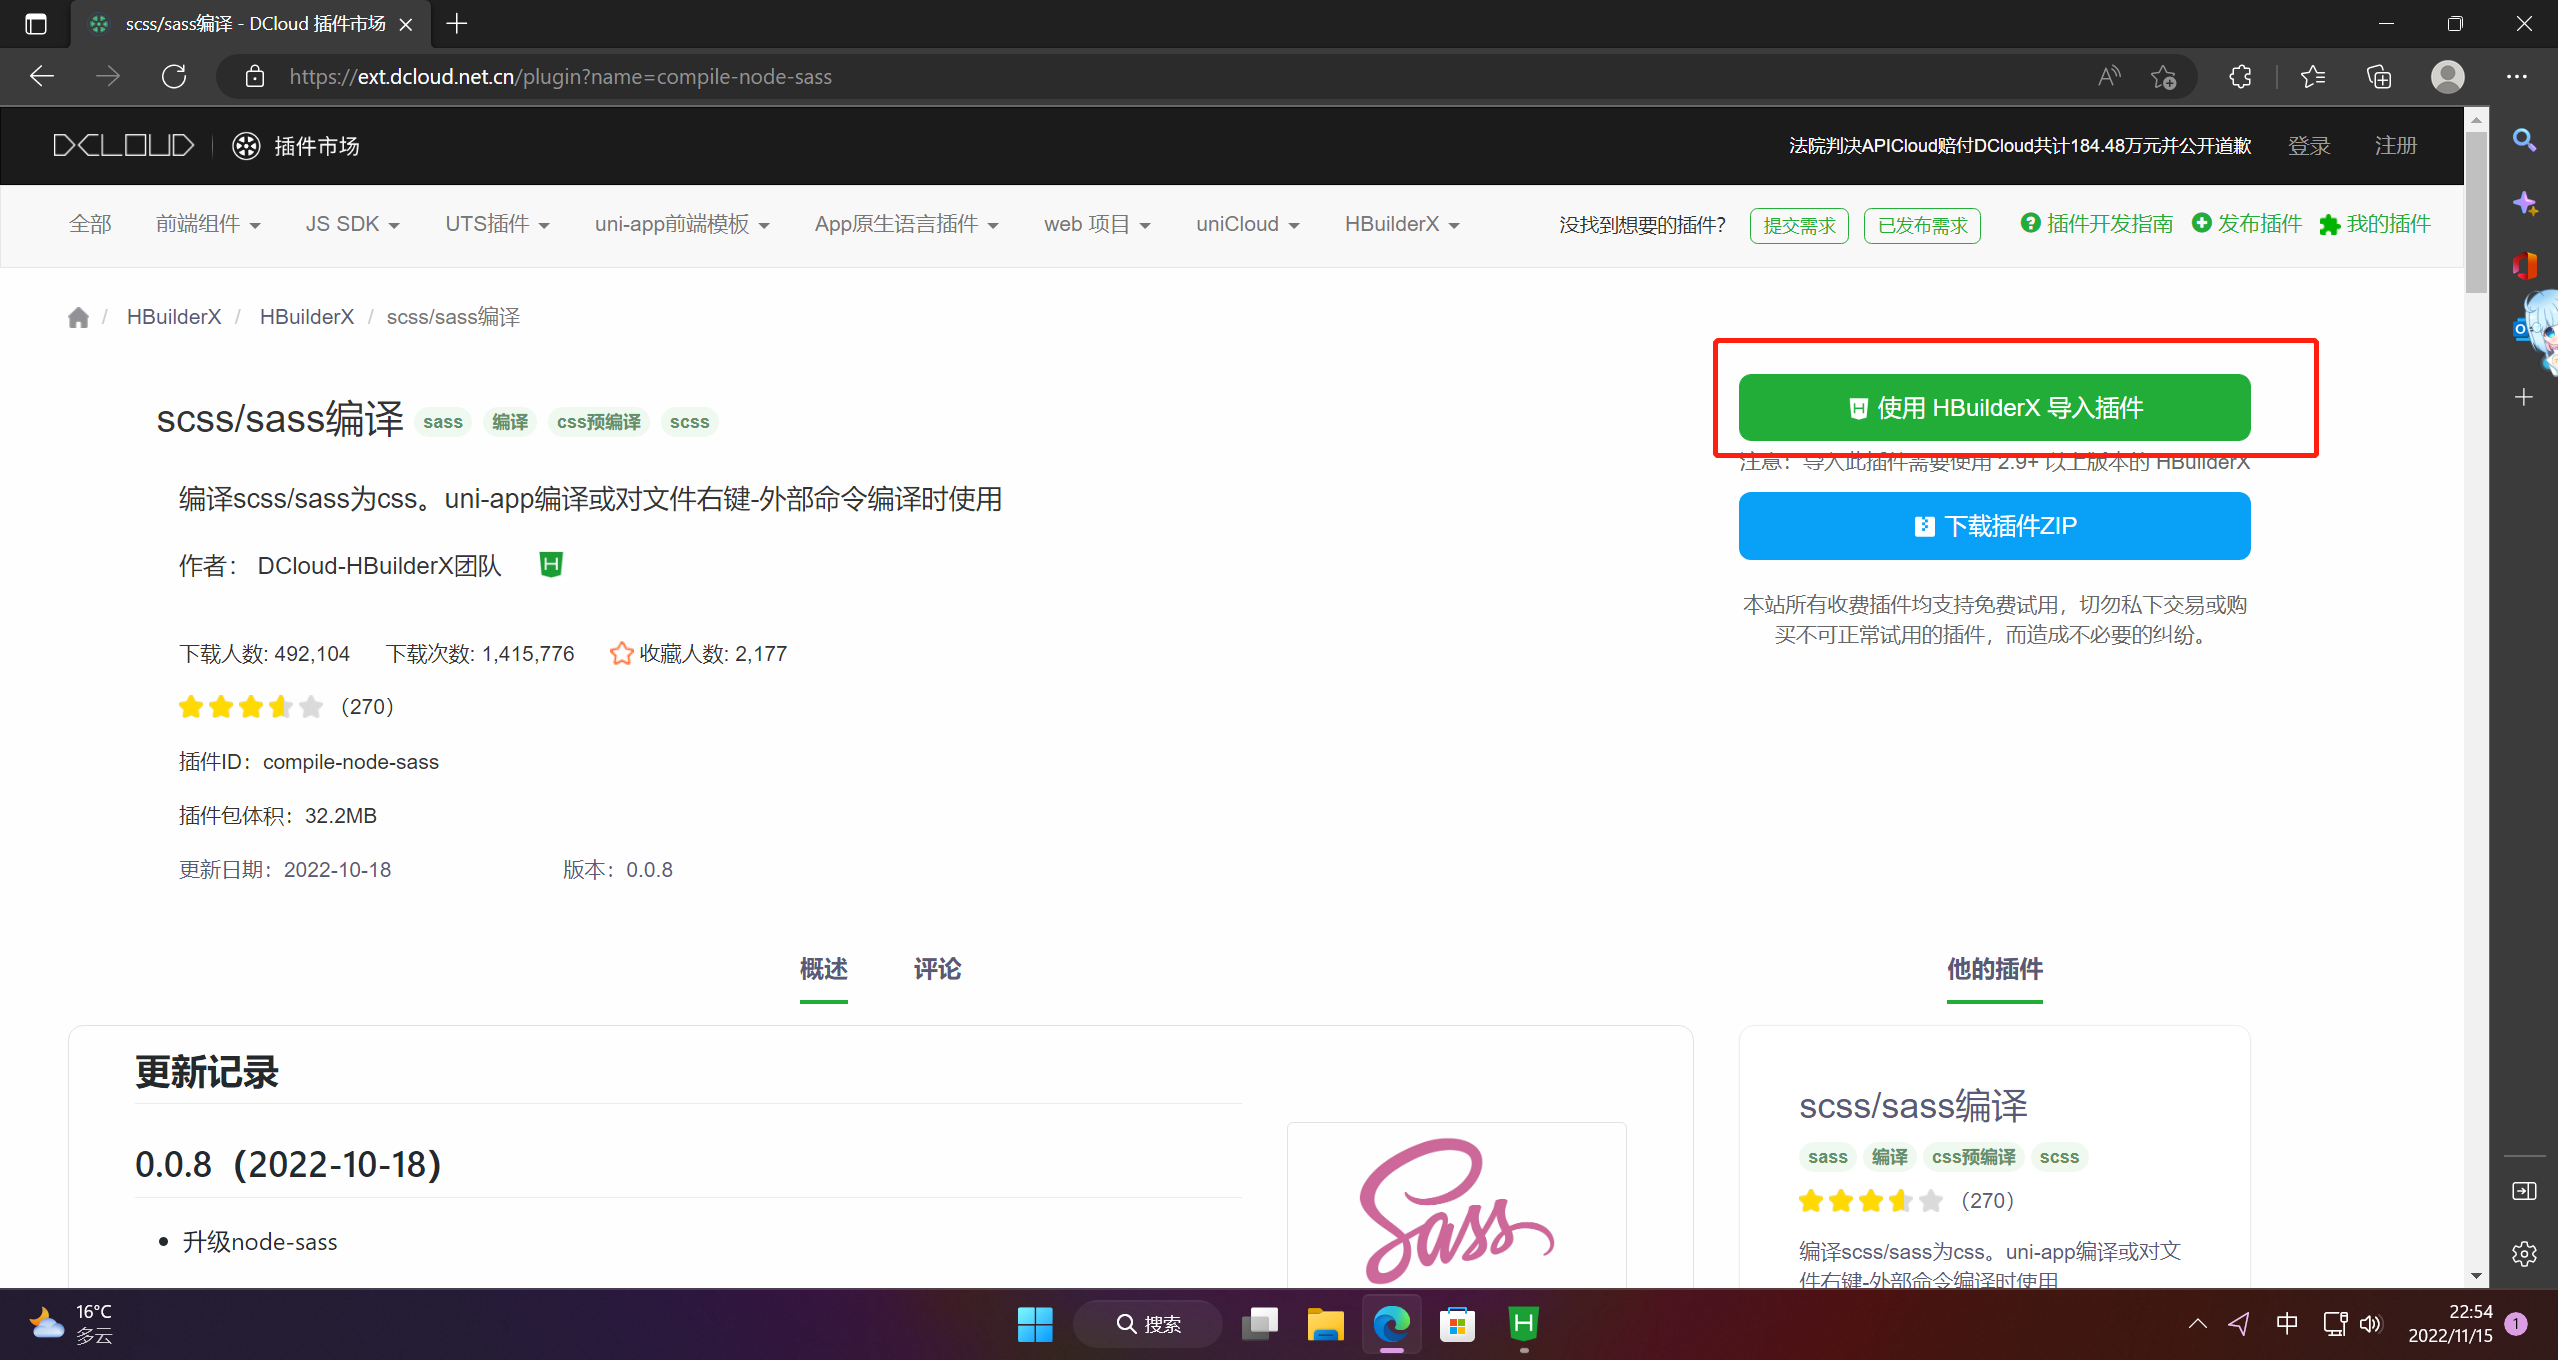Click the page vertical scrollbar thumb
The width and height of the screenshot is (2558, 1360).
(2475, 210)
